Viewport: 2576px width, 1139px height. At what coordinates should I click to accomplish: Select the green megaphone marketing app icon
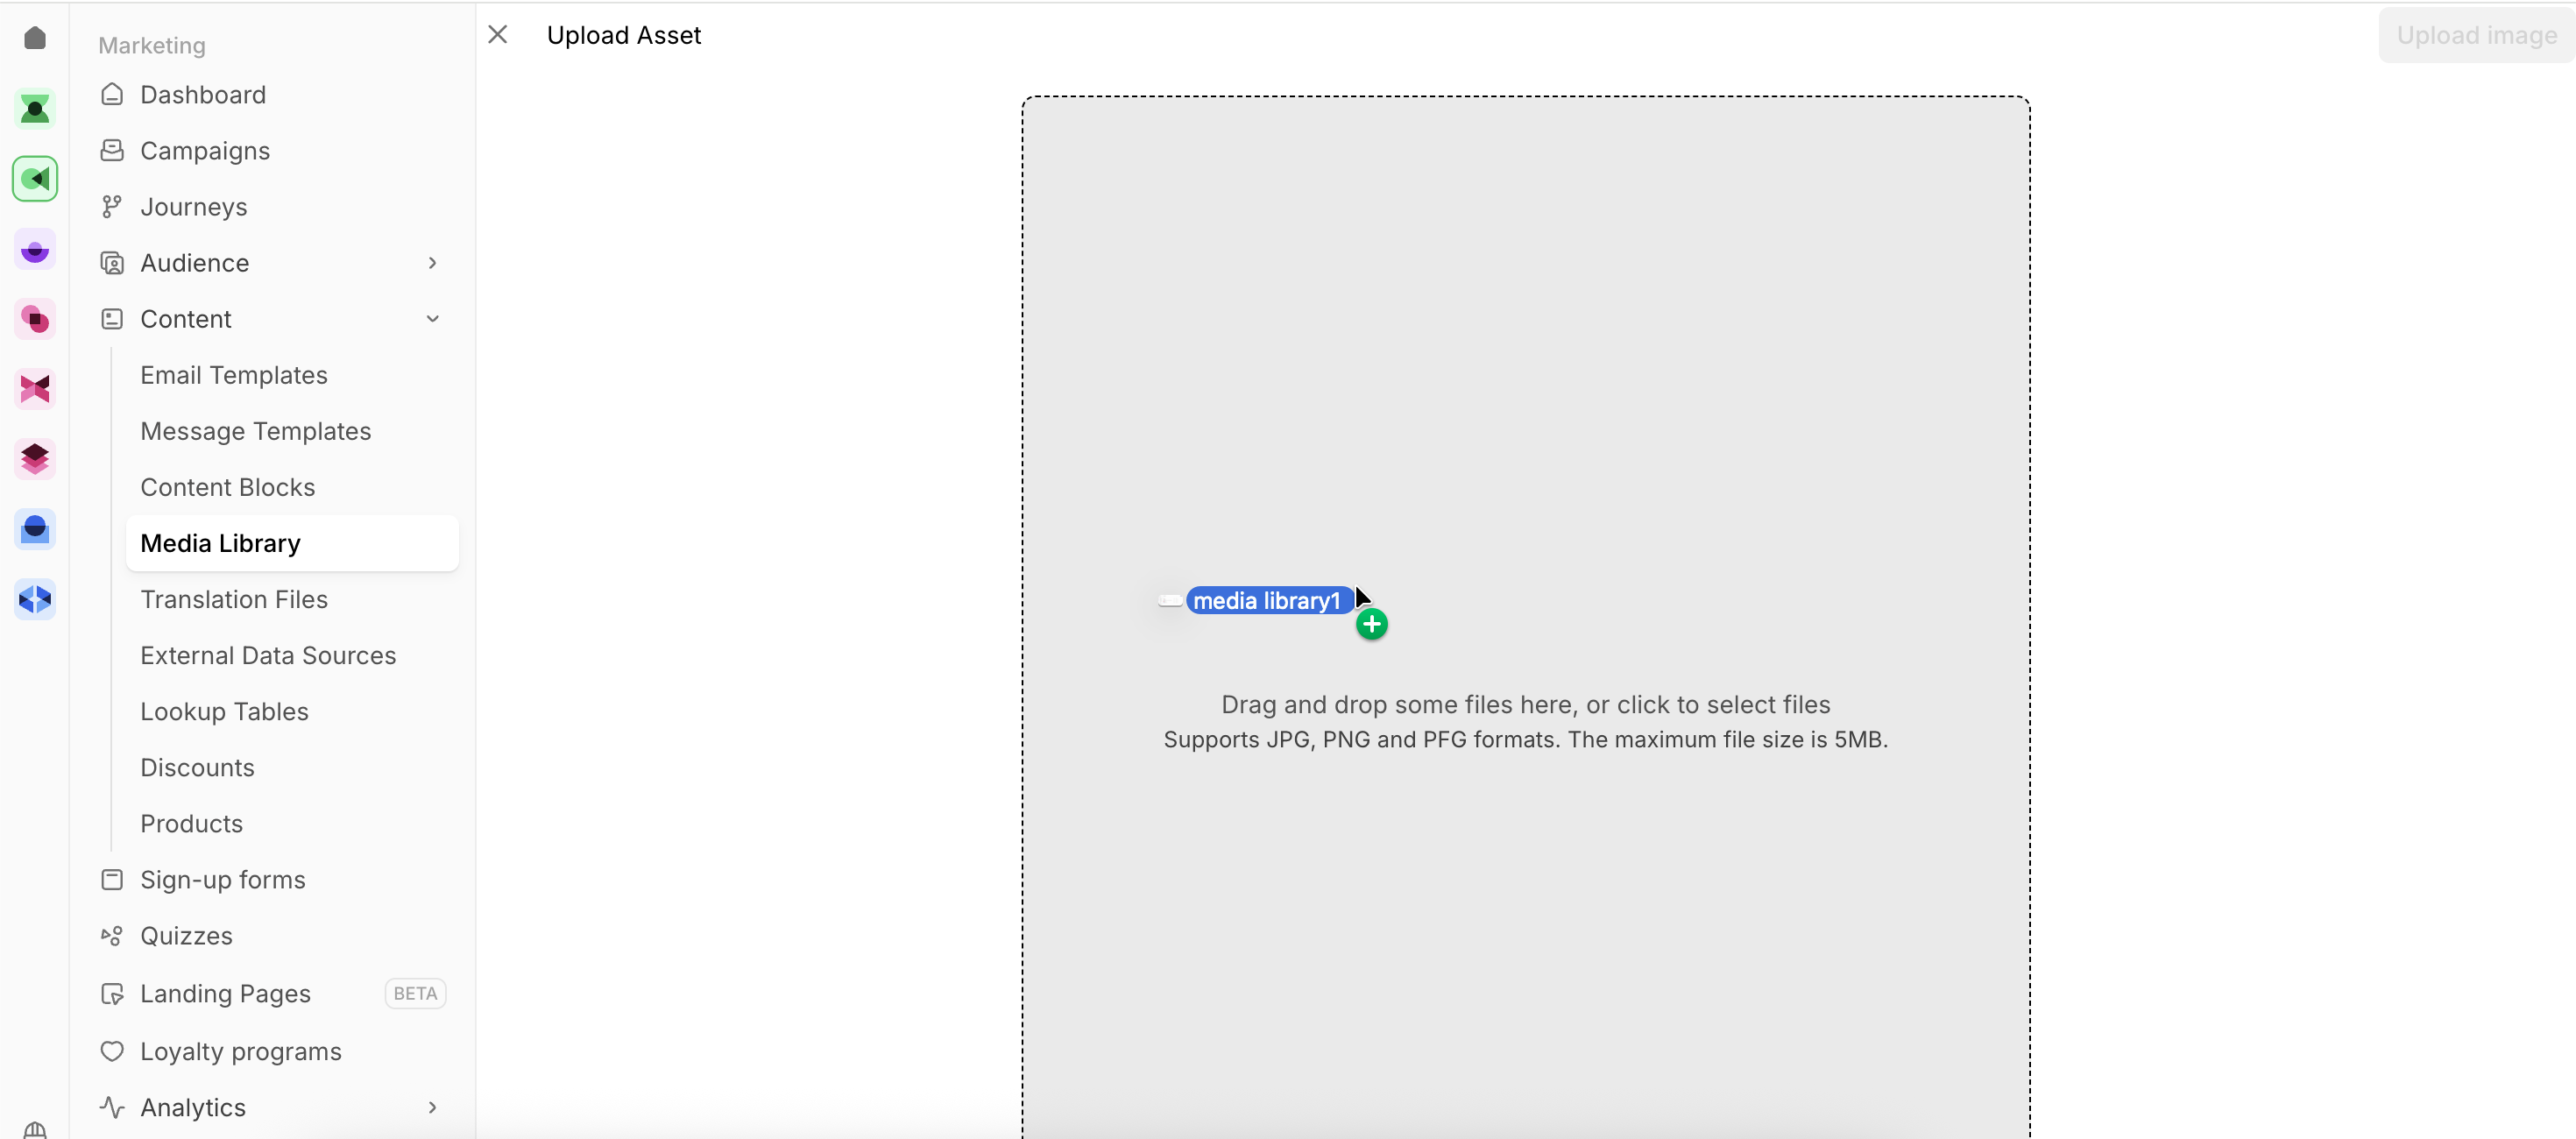(x=35, y=179)
